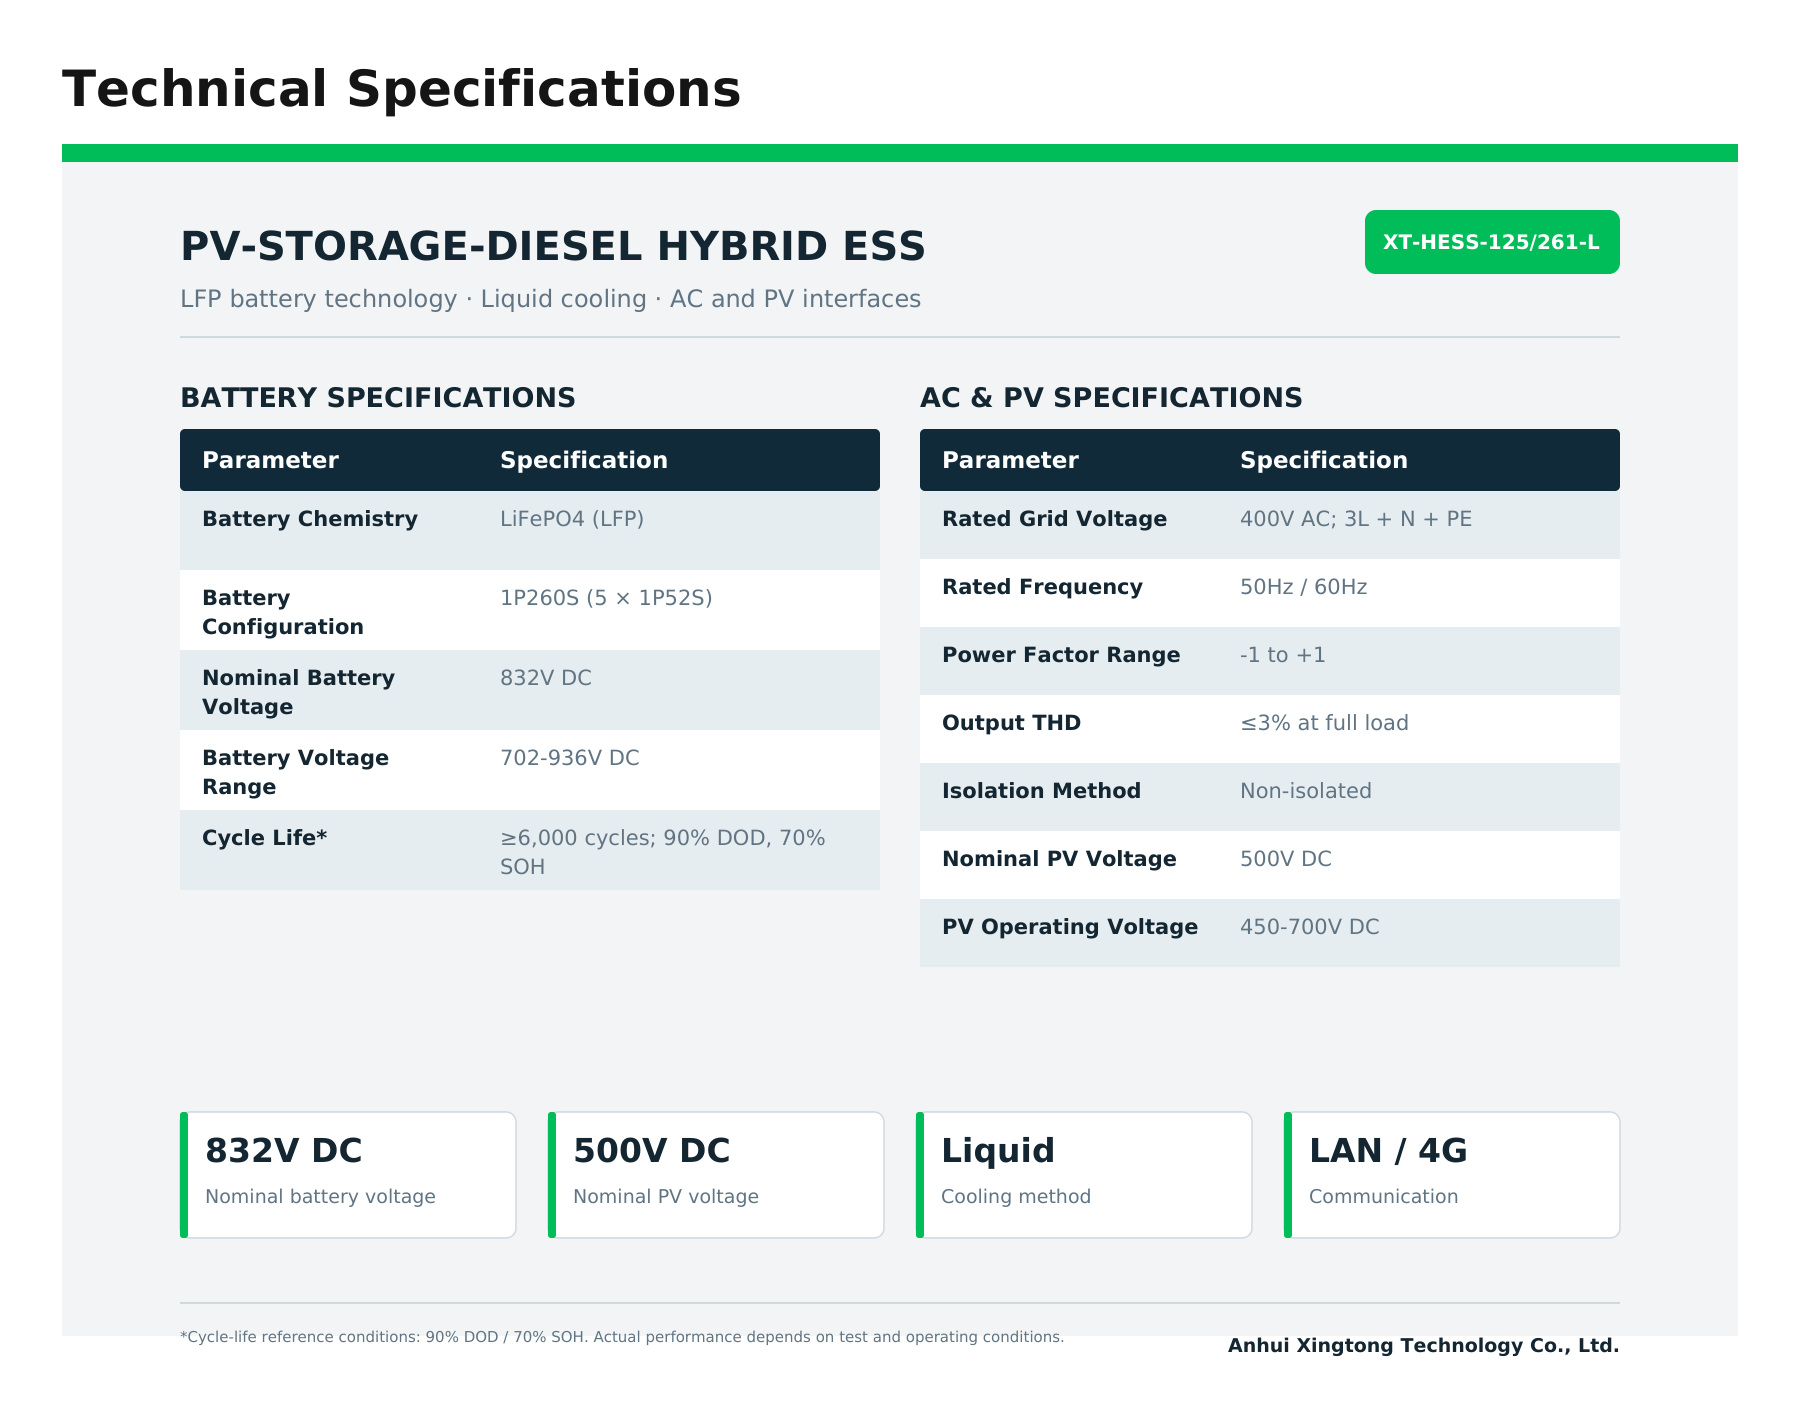Click the '500V DC' nominal PV voltage card
The height and width of the screenshot is (1420, 1800).
[x=716, y=1175]
